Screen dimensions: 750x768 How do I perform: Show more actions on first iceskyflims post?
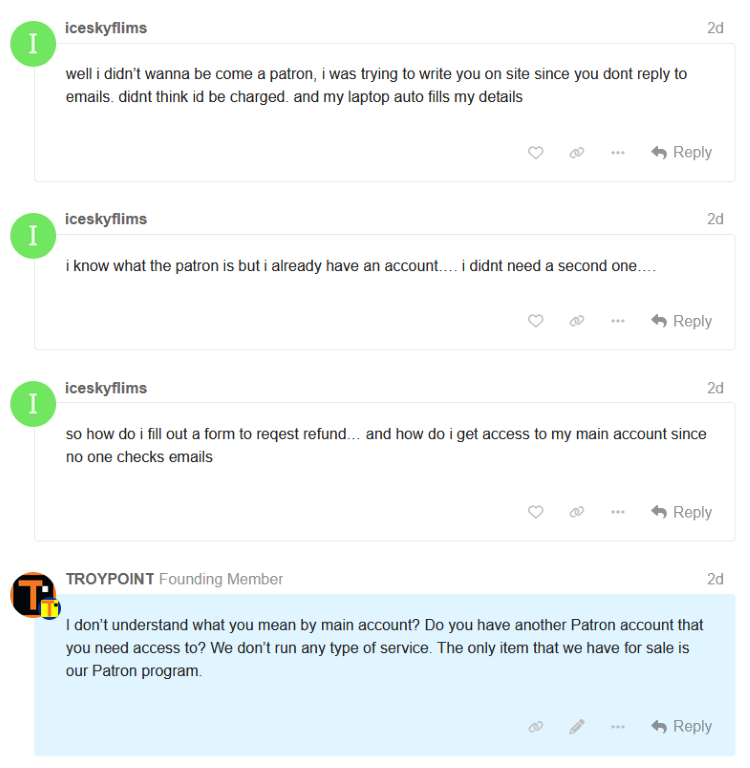click(618, 153)
